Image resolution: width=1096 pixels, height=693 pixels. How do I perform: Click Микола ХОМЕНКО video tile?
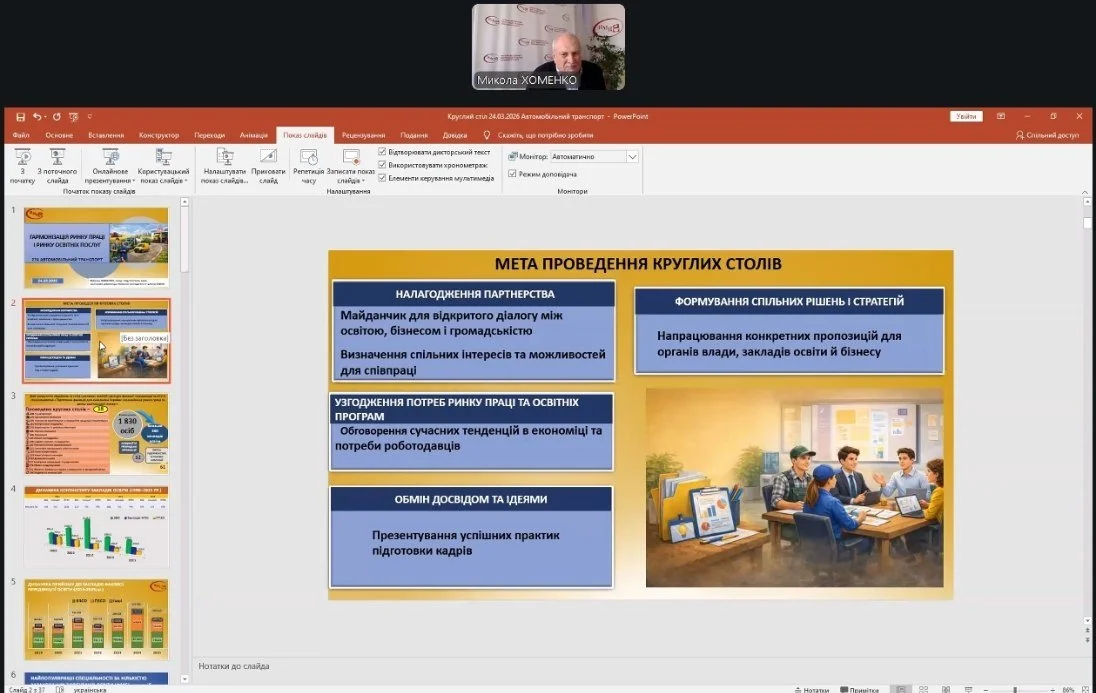coord(549,47)
